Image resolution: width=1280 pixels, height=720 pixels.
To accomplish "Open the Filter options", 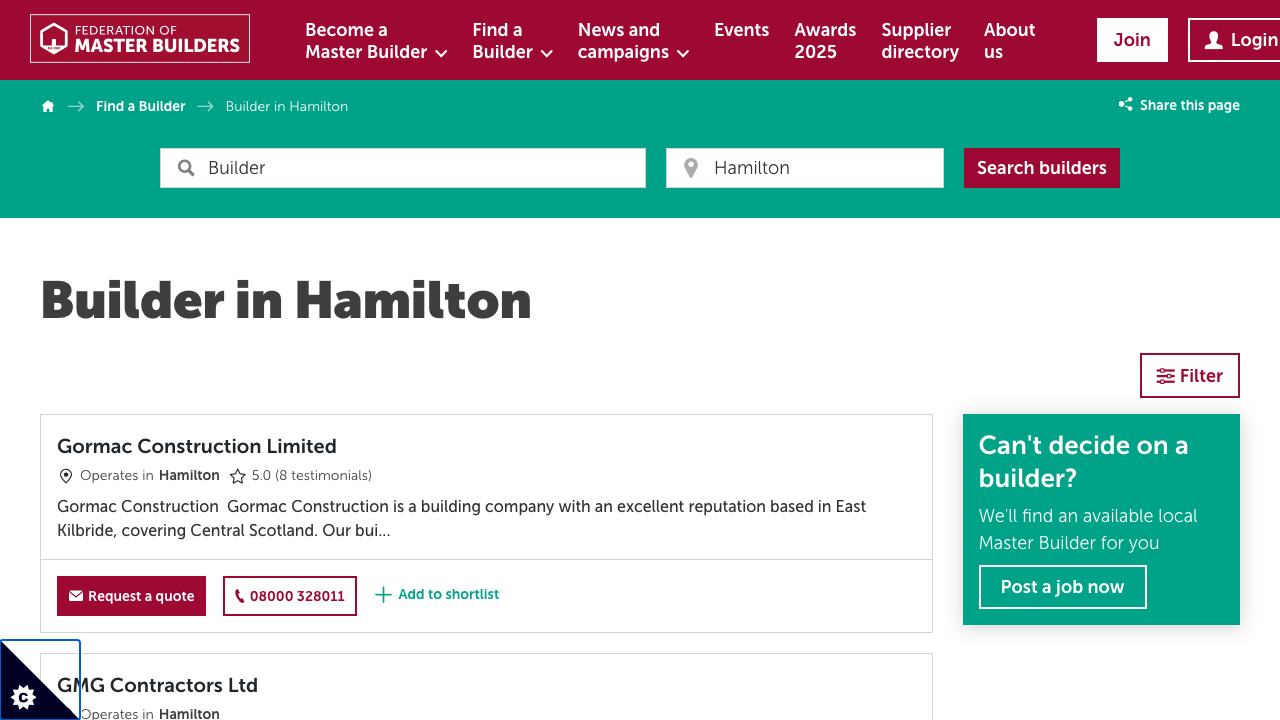I will pos(1189,375).
